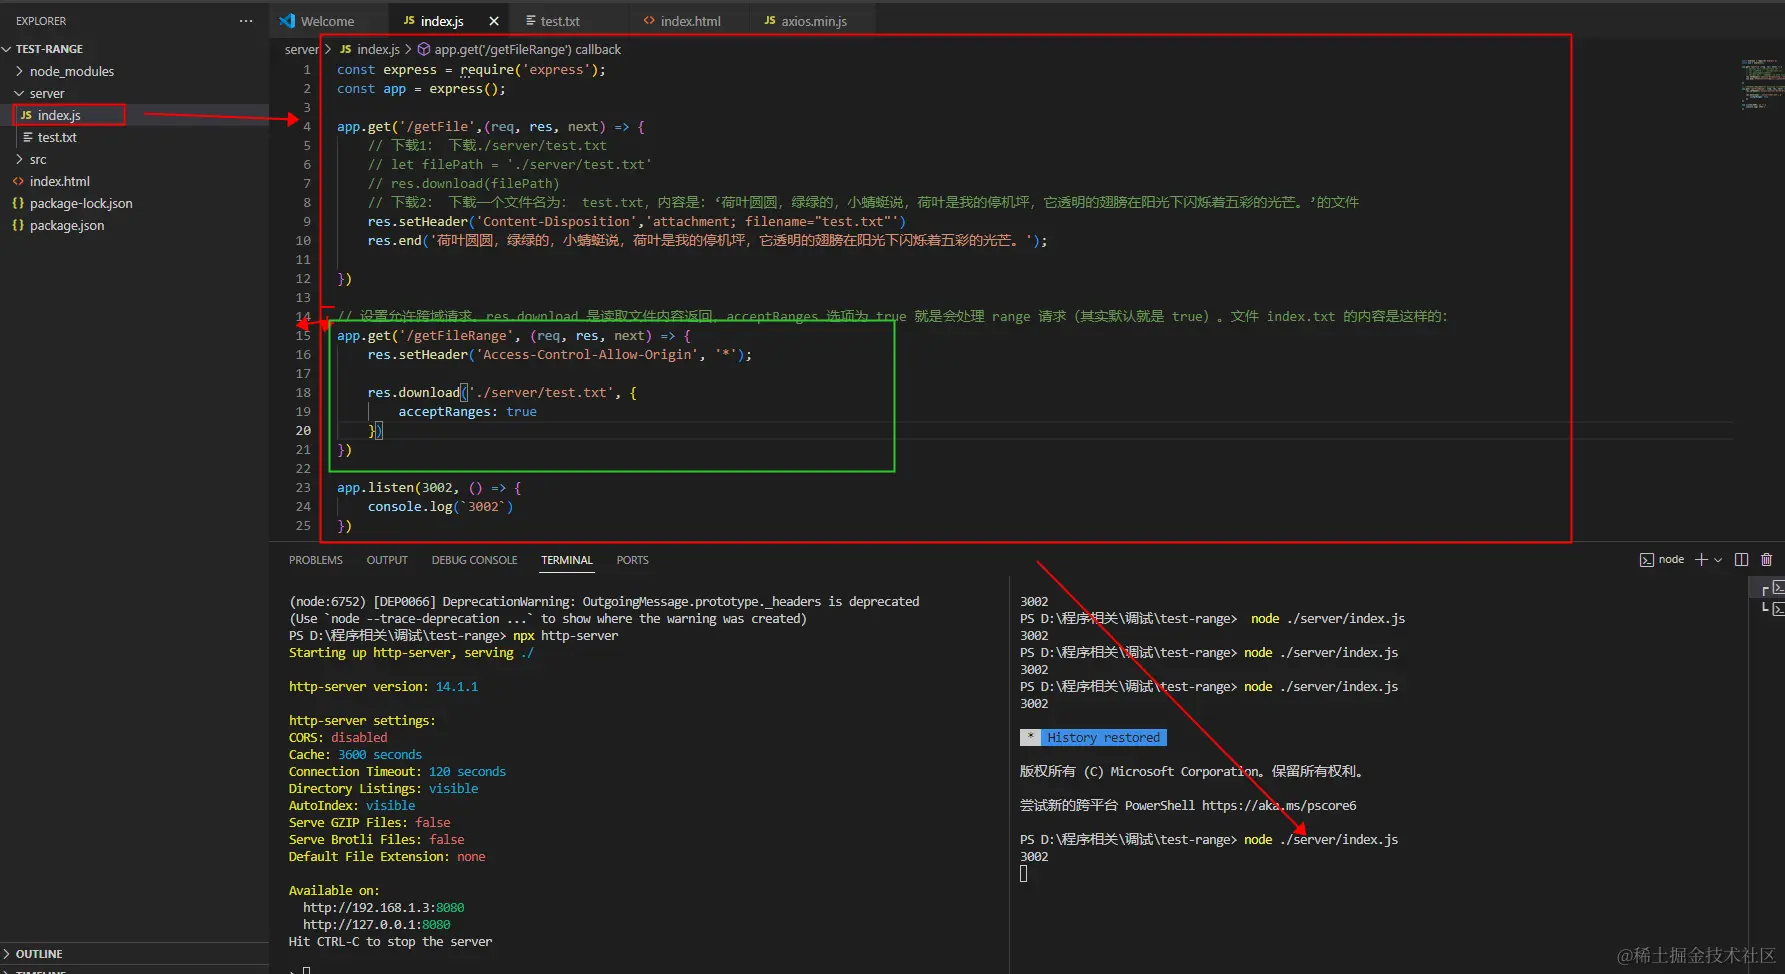1785x974 pixels.
Task: Open the DEBUG CONSOLE panel tab
Action: (x=474, y=560)
